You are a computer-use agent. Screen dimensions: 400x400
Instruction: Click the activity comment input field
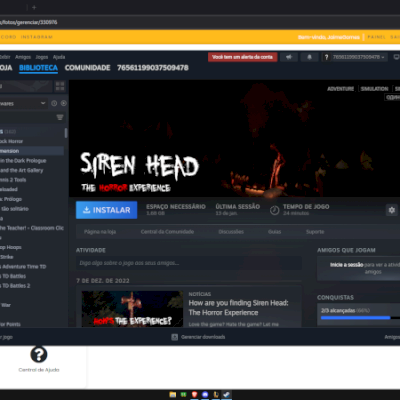click(189, 263)
